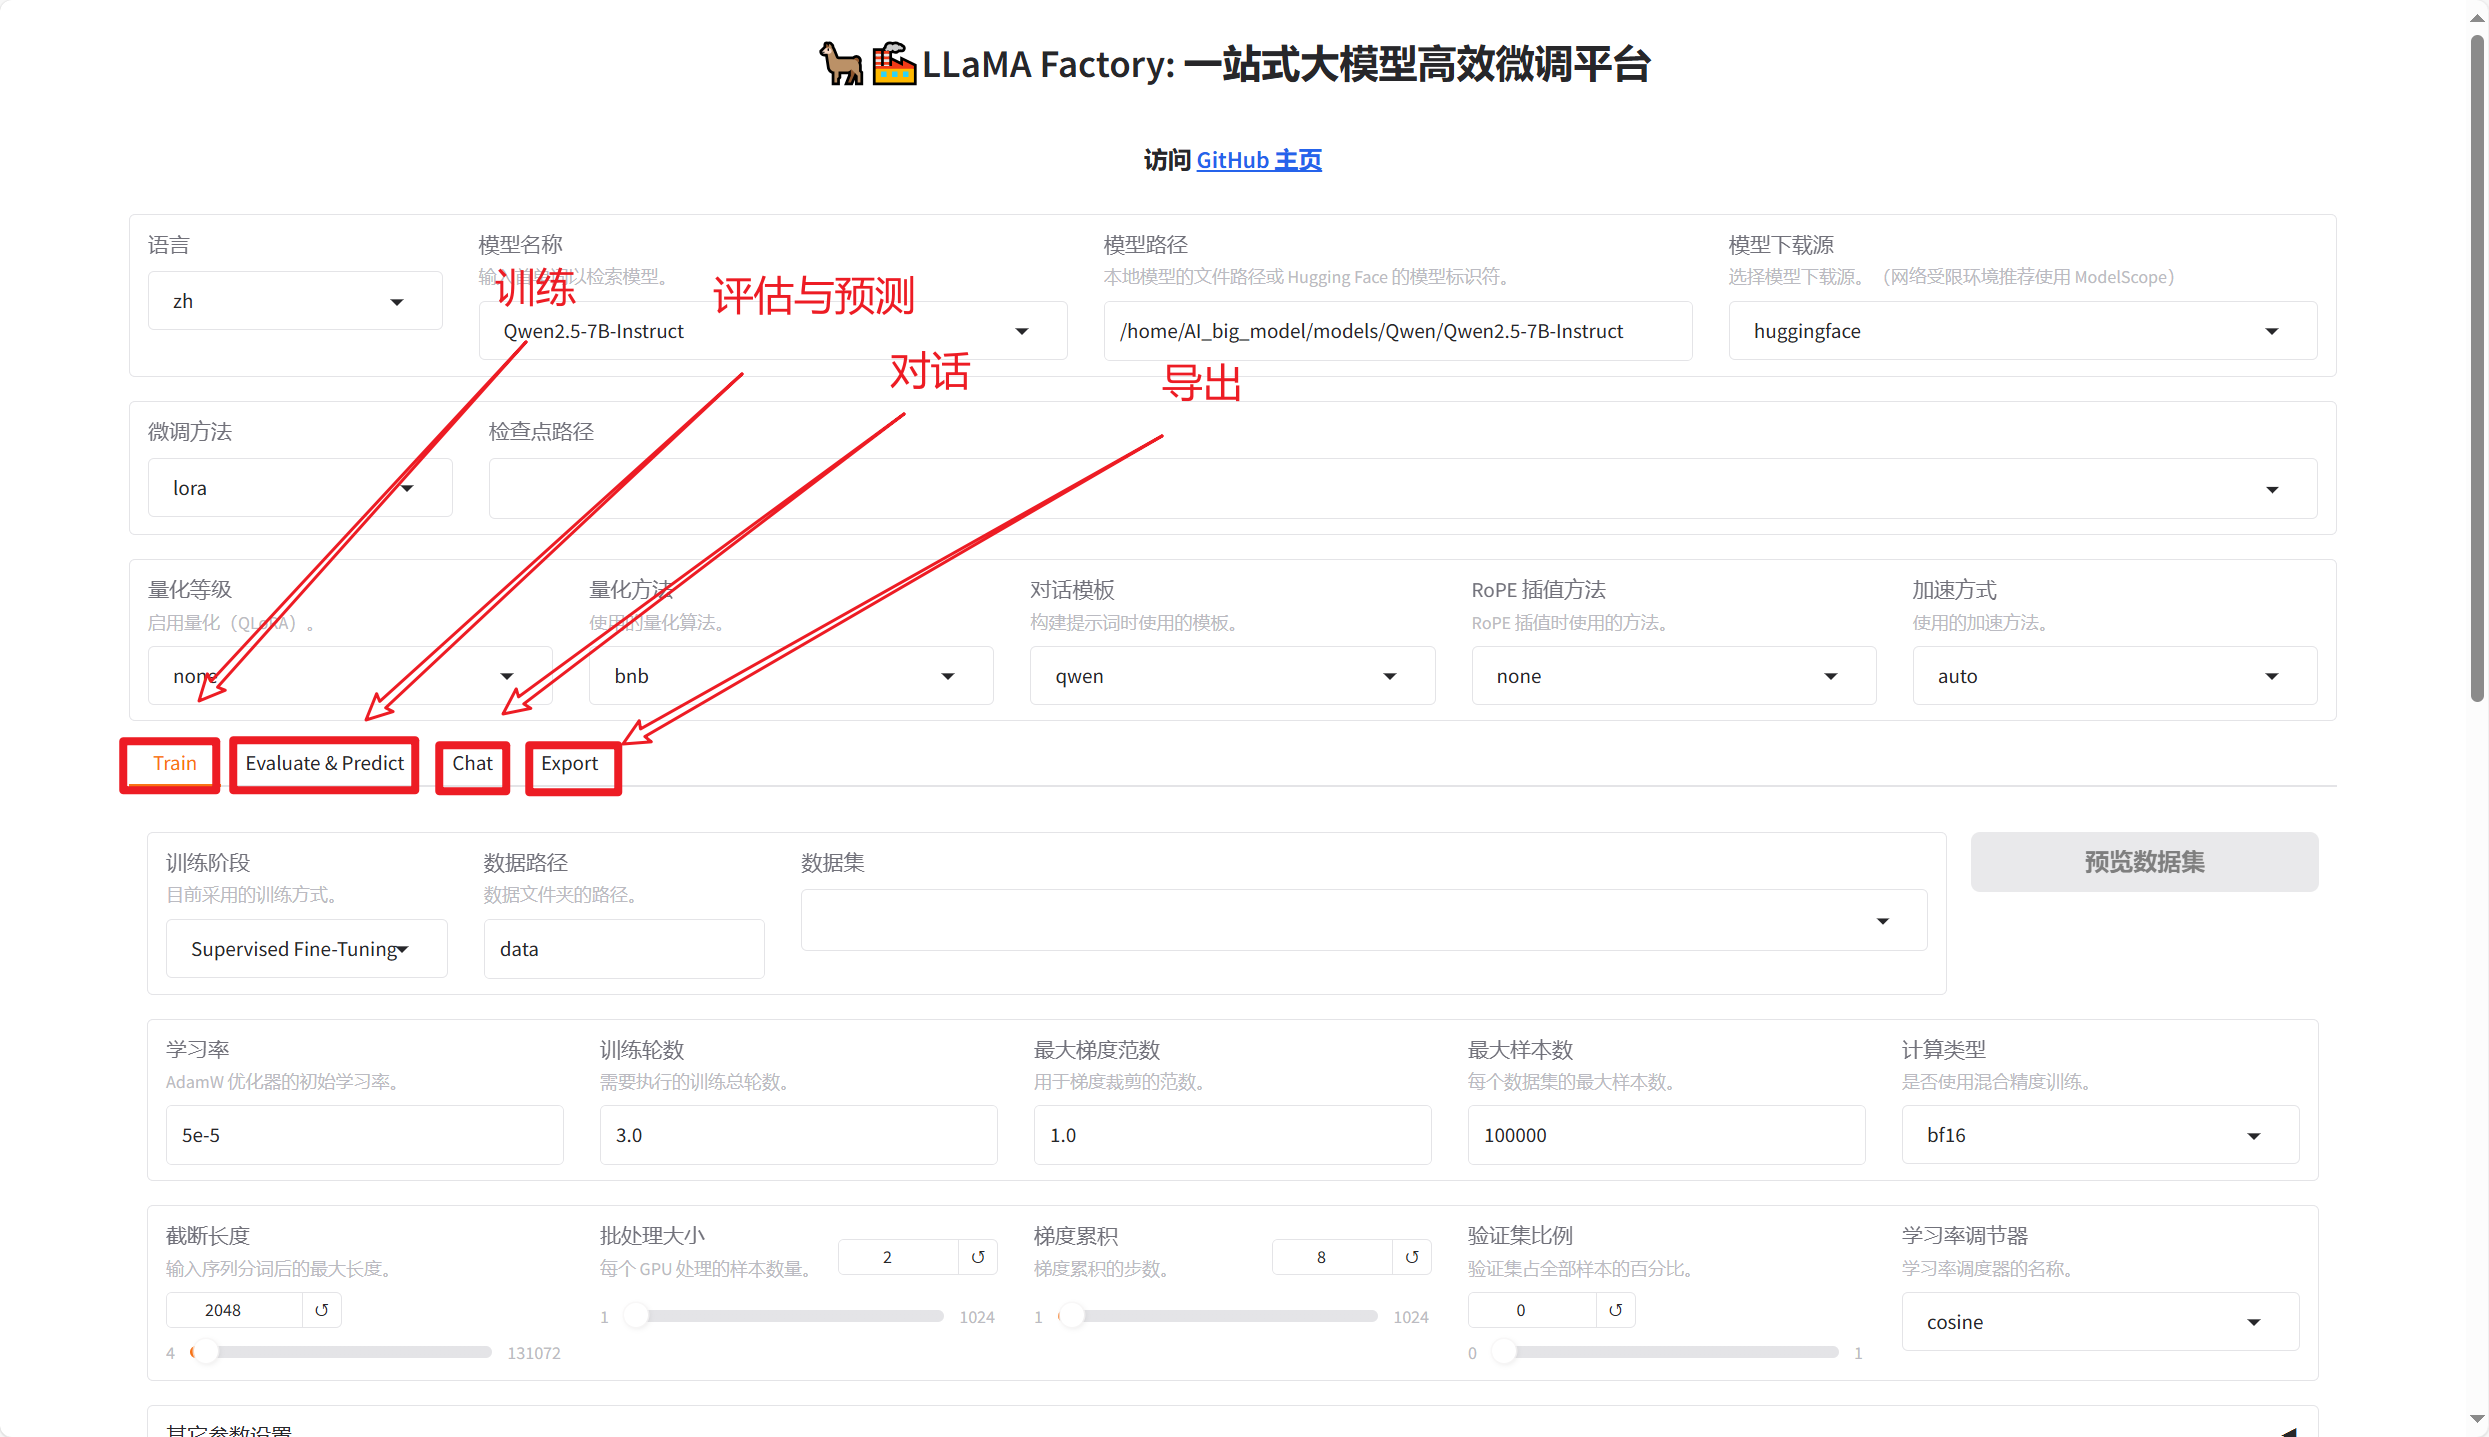Click the scrollbar down arrow
This screenshot has height=1437, width=2489.
2477,1420
